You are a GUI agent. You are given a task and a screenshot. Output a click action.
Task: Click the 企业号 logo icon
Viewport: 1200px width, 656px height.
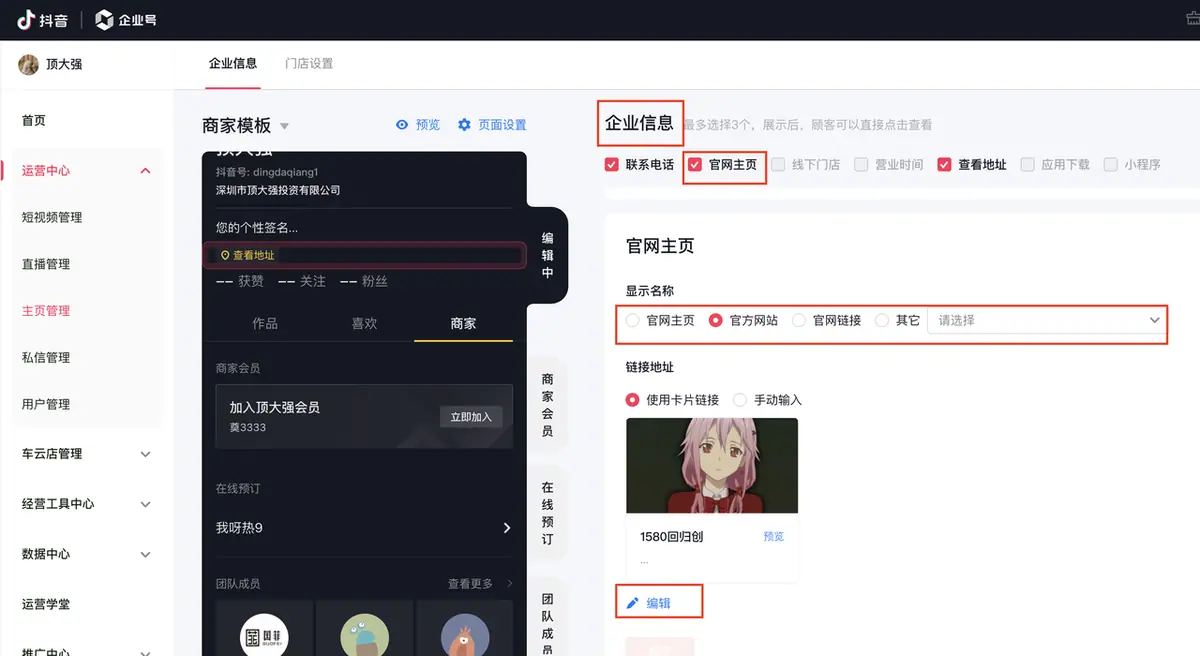[x=104, y=19]
